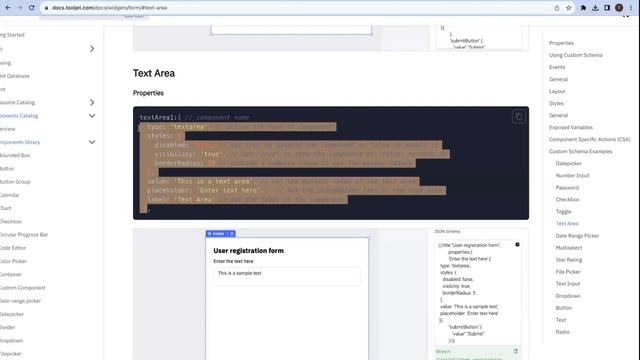
Task: Jump to Custom Schema Examples in the contents
Action: coord(580,151)
